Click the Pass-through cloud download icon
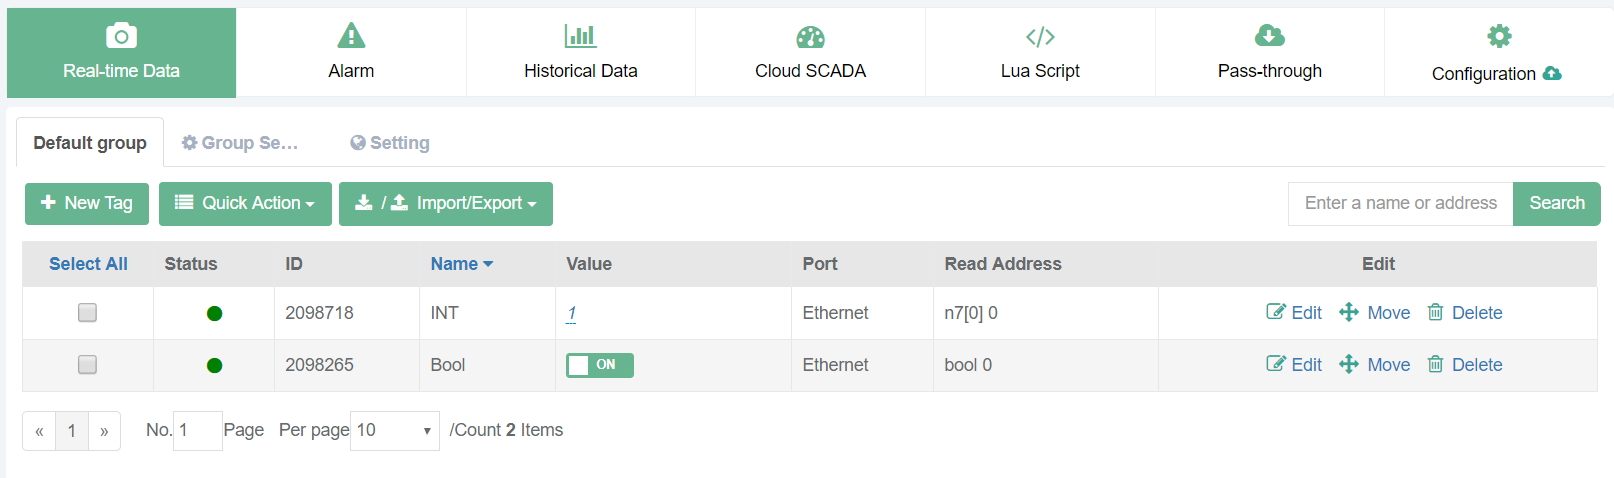Image resolution: width=1614 pixels, height=478 pixels. 1269,36
